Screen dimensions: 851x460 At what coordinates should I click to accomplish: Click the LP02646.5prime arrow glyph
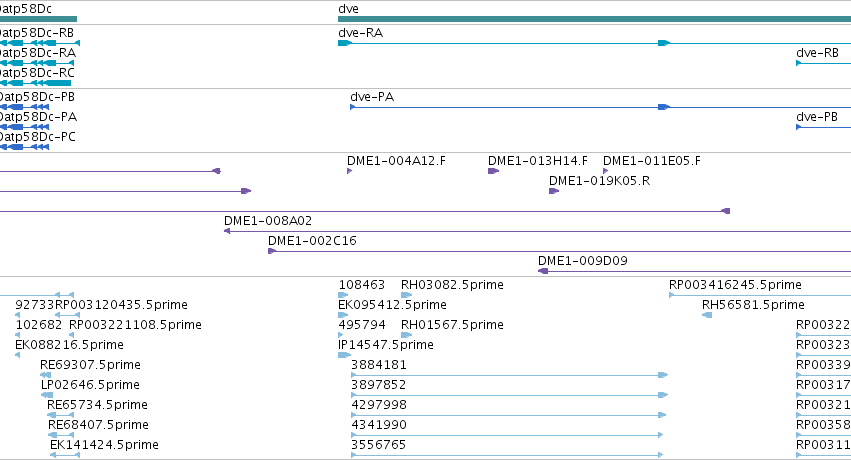47,395
